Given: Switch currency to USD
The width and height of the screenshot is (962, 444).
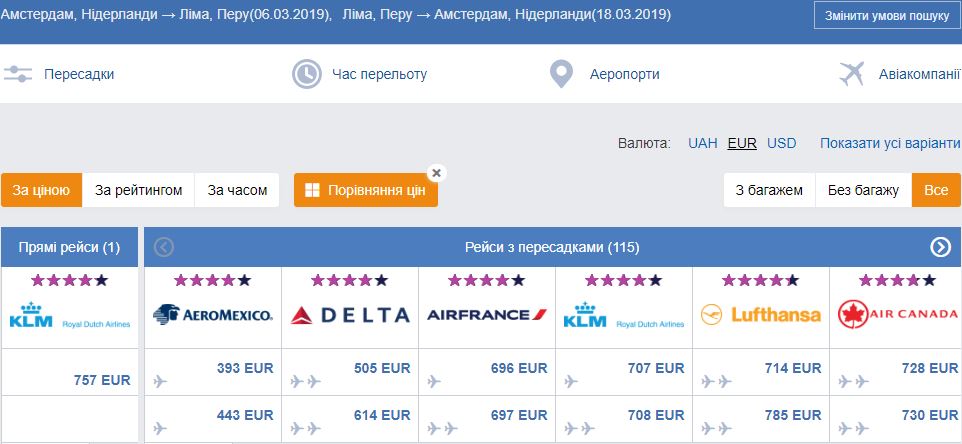Looking at the screenshot, I should (x=782, y=143).
